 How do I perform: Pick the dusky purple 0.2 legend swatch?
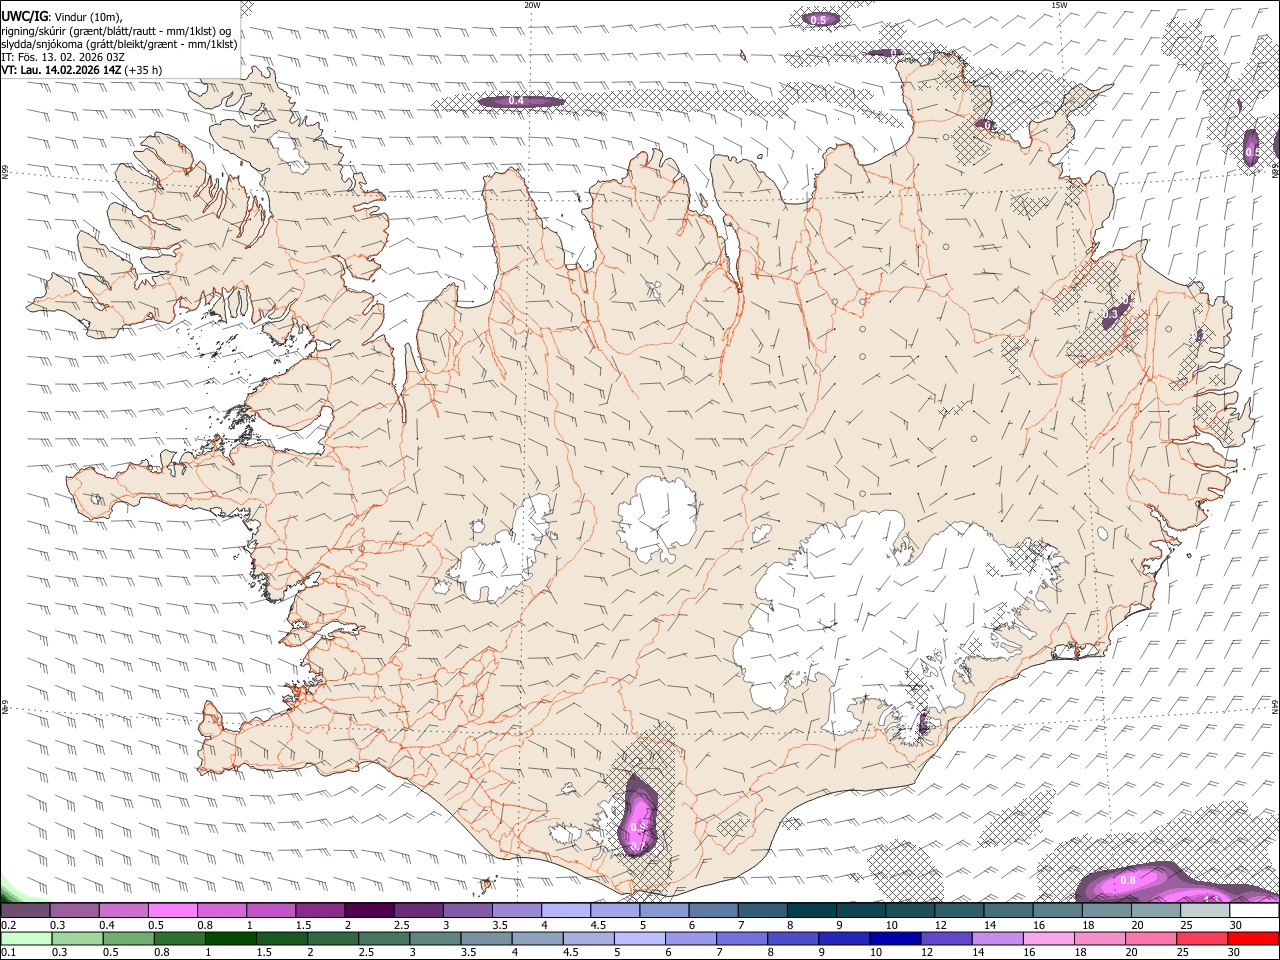25,910
